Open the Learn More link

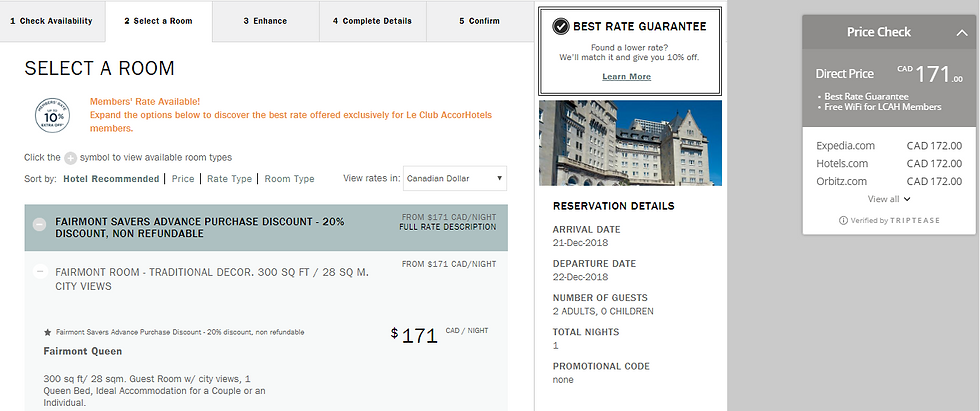(x=627, y=76)
